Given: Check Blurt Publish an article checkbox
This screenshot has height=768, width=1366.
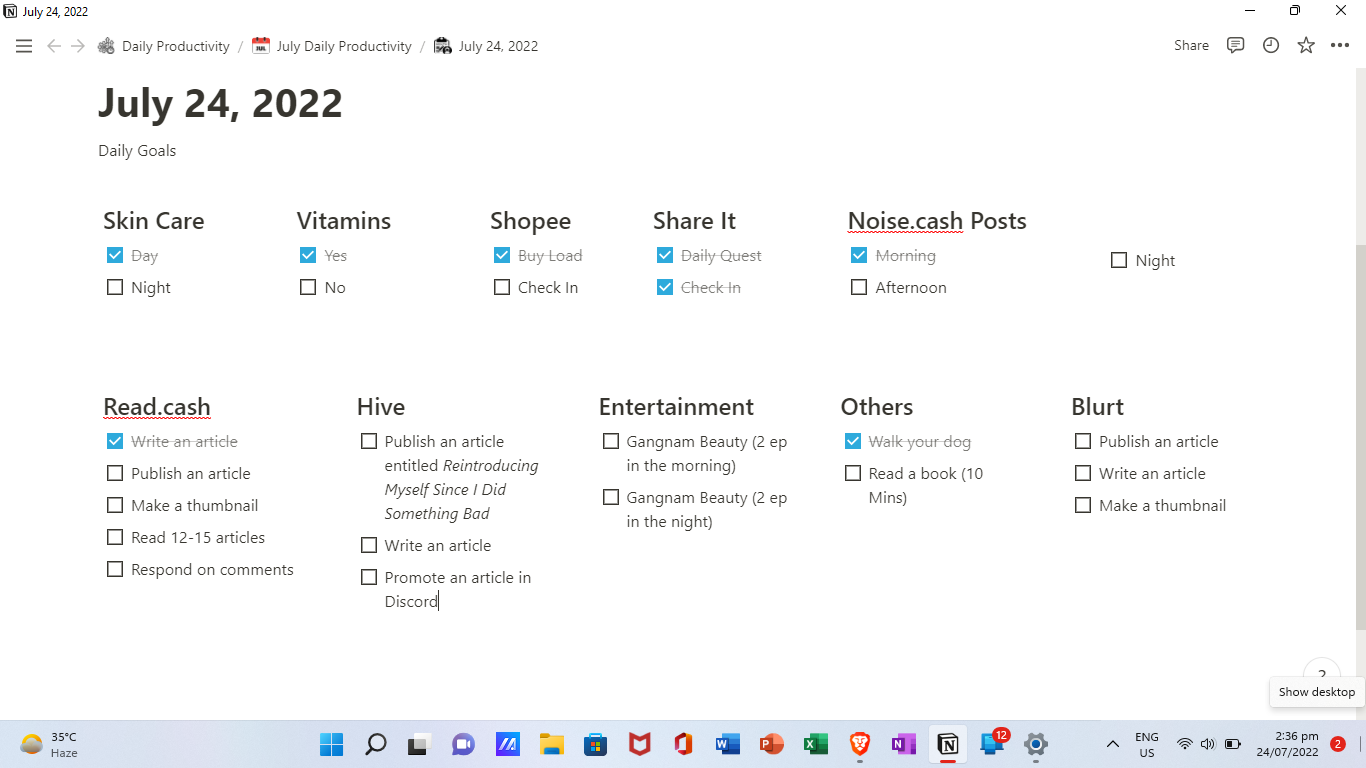Looking at the screenshot, I should 1083,441.
